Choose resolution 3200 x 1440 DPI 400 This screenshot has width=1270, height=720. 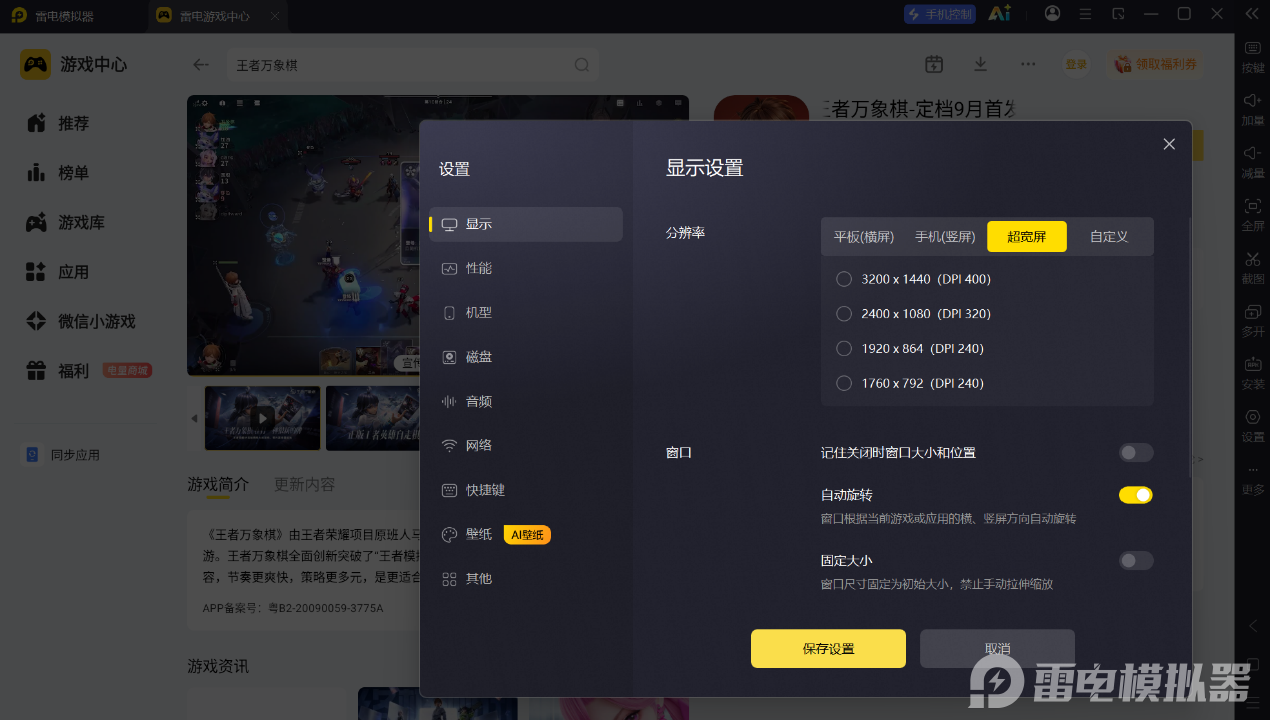[914, 279]
